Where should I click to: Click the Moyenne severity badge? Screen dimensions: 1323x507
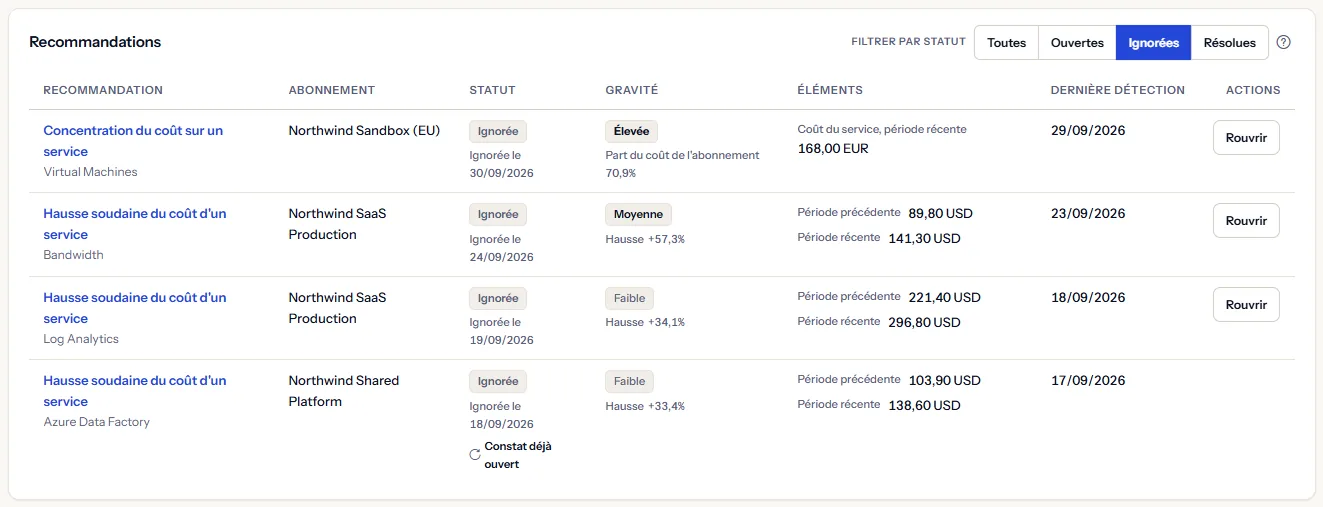638,214
